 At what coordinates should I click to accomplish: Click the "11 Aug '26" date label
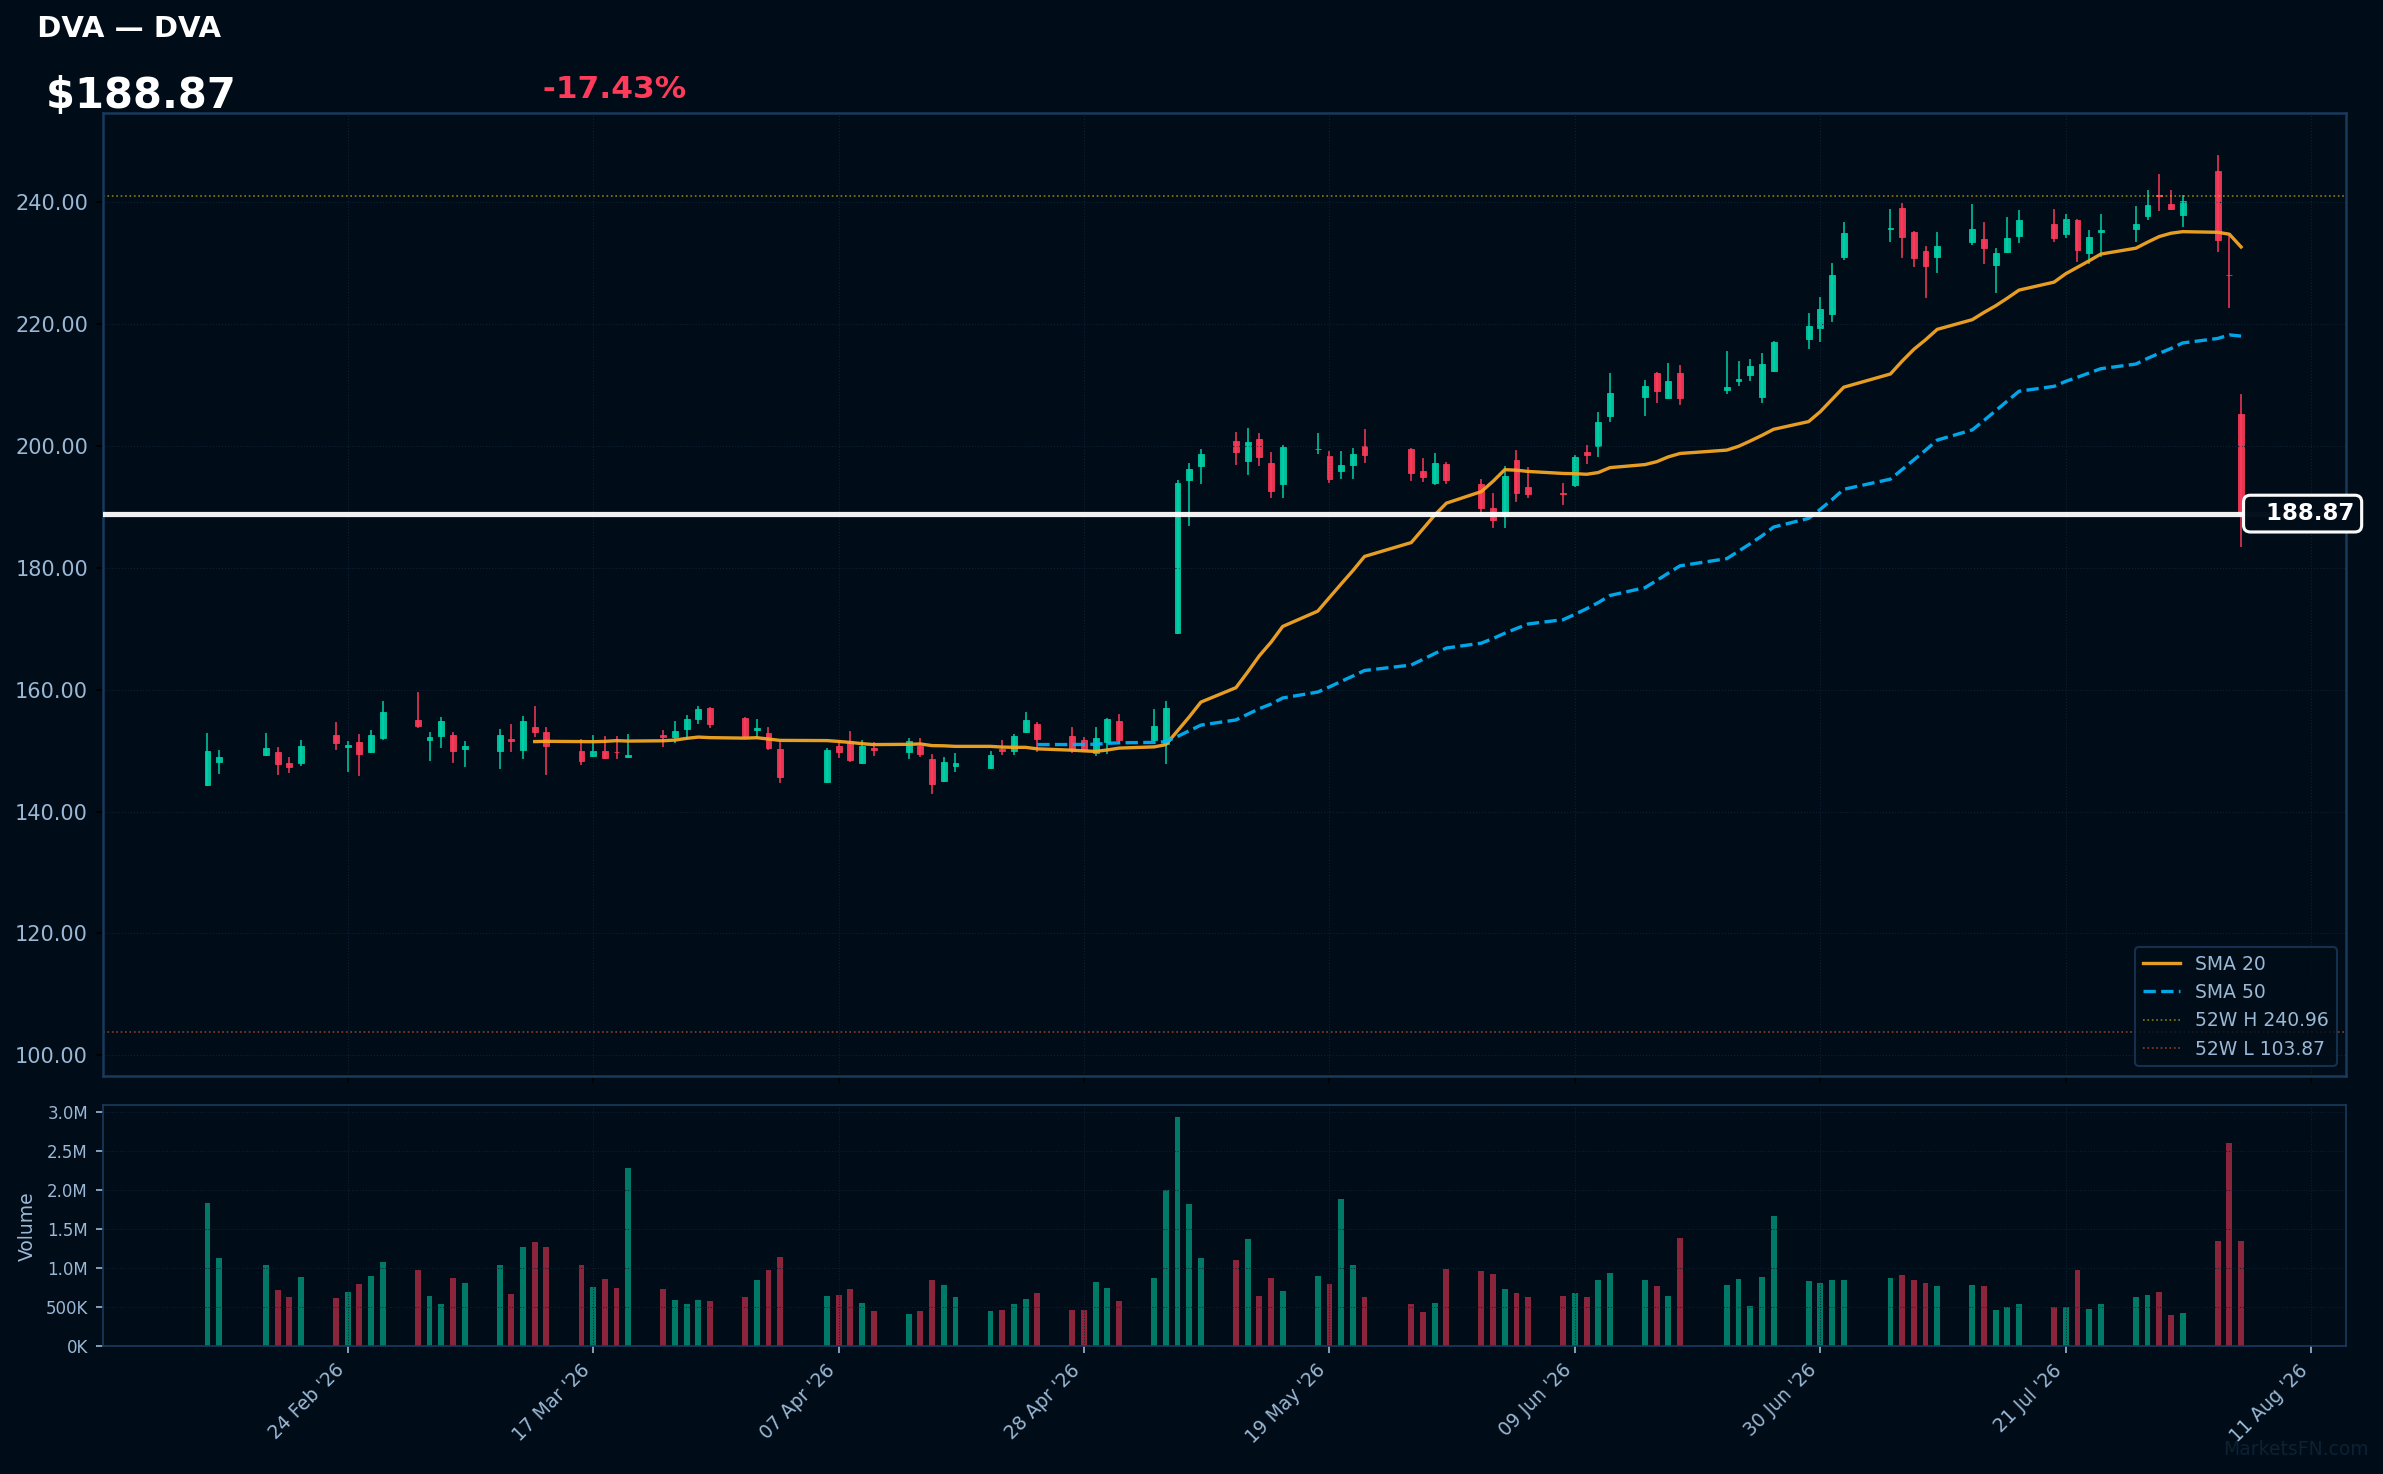pos(2268,1402)
